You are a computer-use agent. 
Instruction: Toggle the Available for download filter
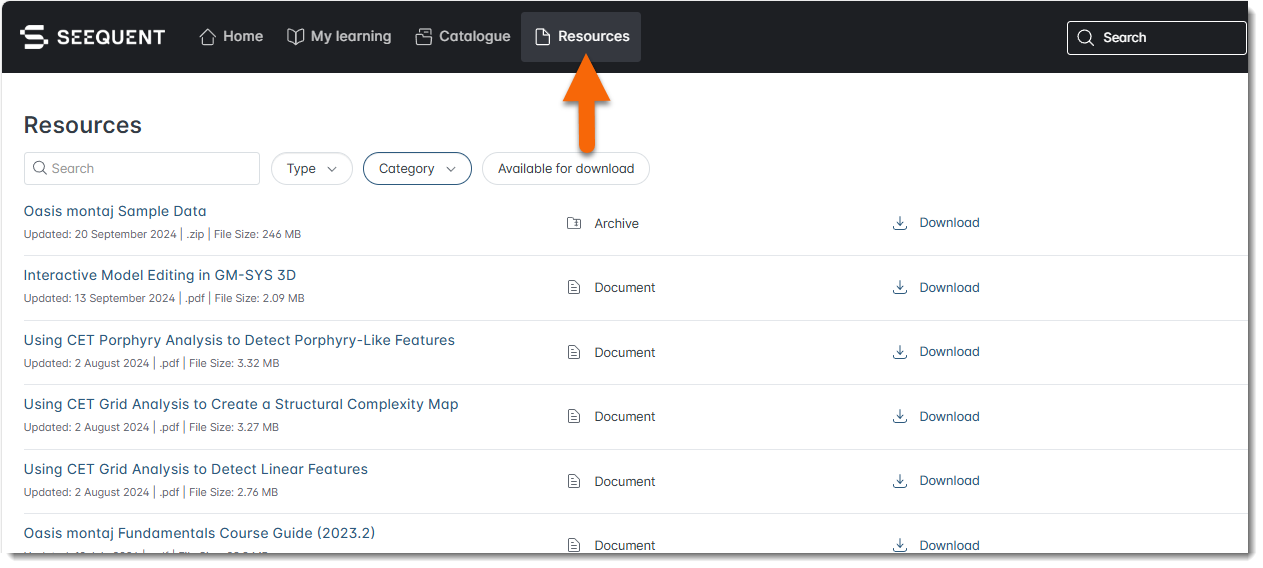point(565,169)
